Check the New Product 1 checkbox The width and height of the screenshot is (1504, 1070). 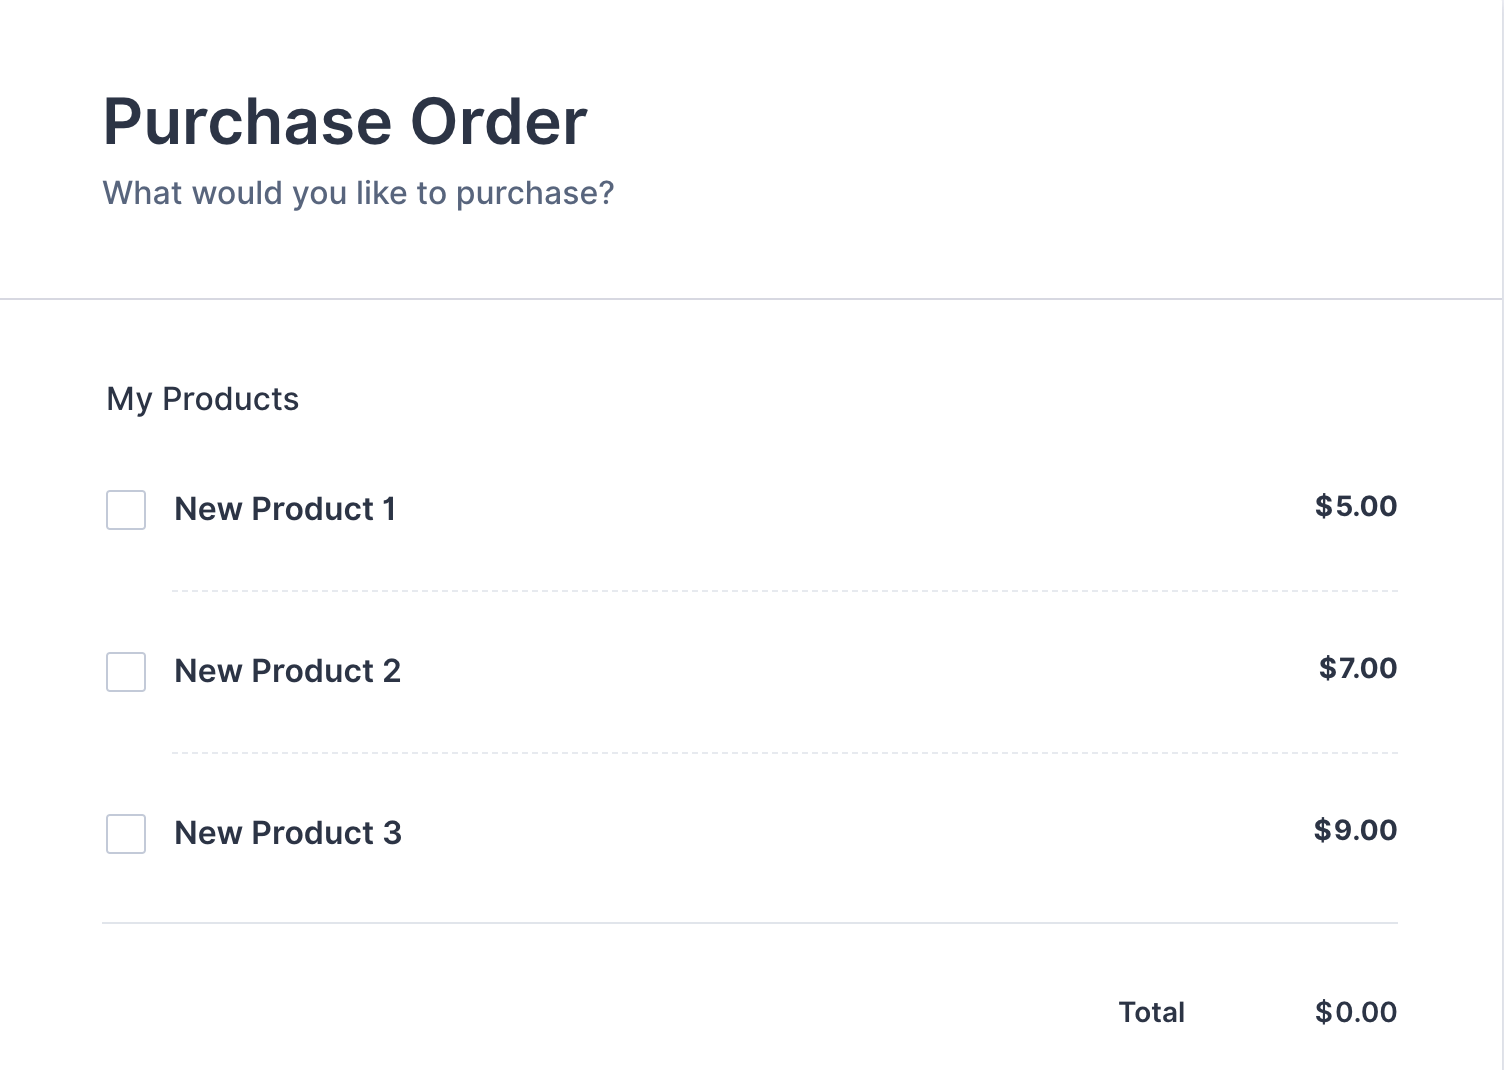point(125,511)
